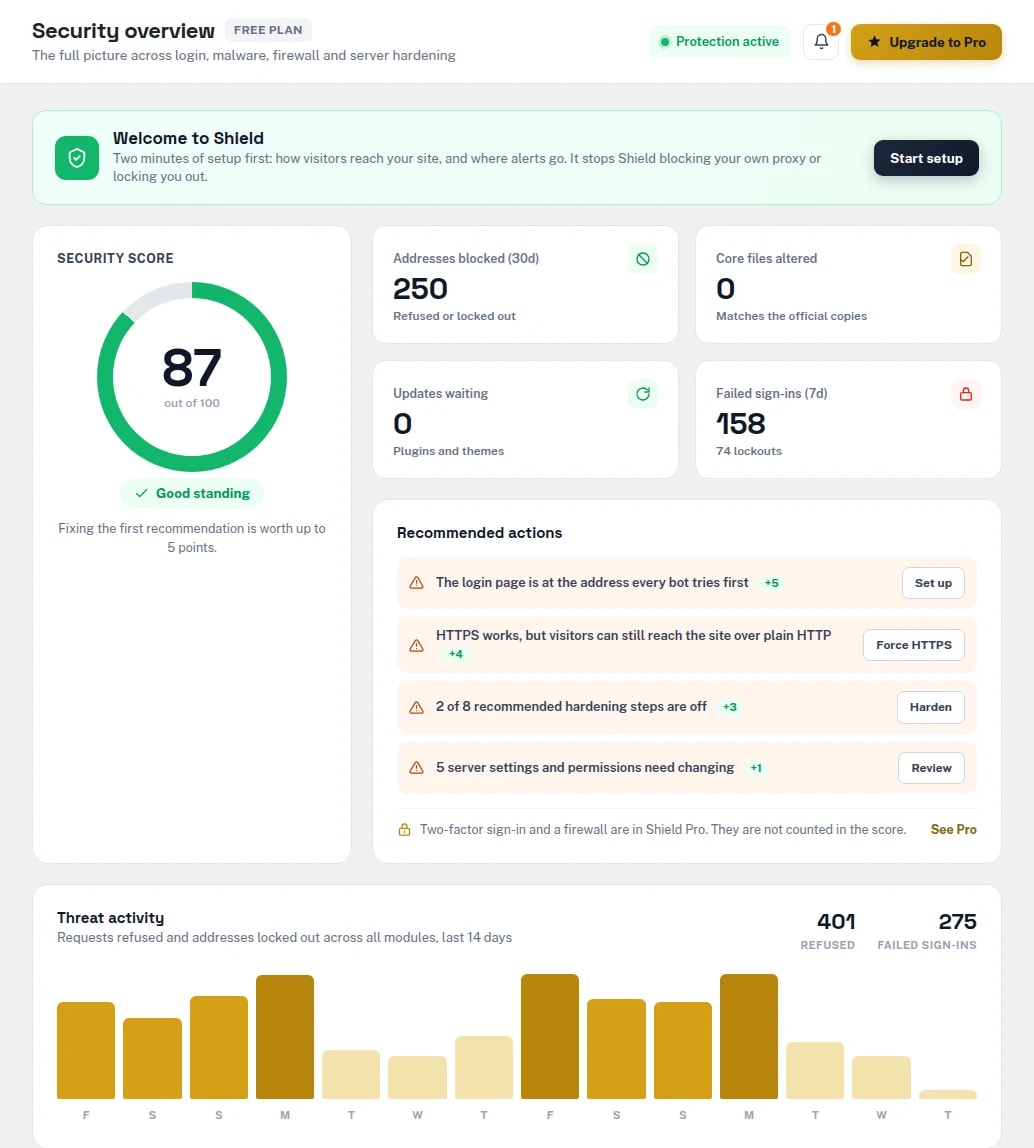Click the score value 87
This screenshot has height=1148, width=1034.
(x=192, y=368)
